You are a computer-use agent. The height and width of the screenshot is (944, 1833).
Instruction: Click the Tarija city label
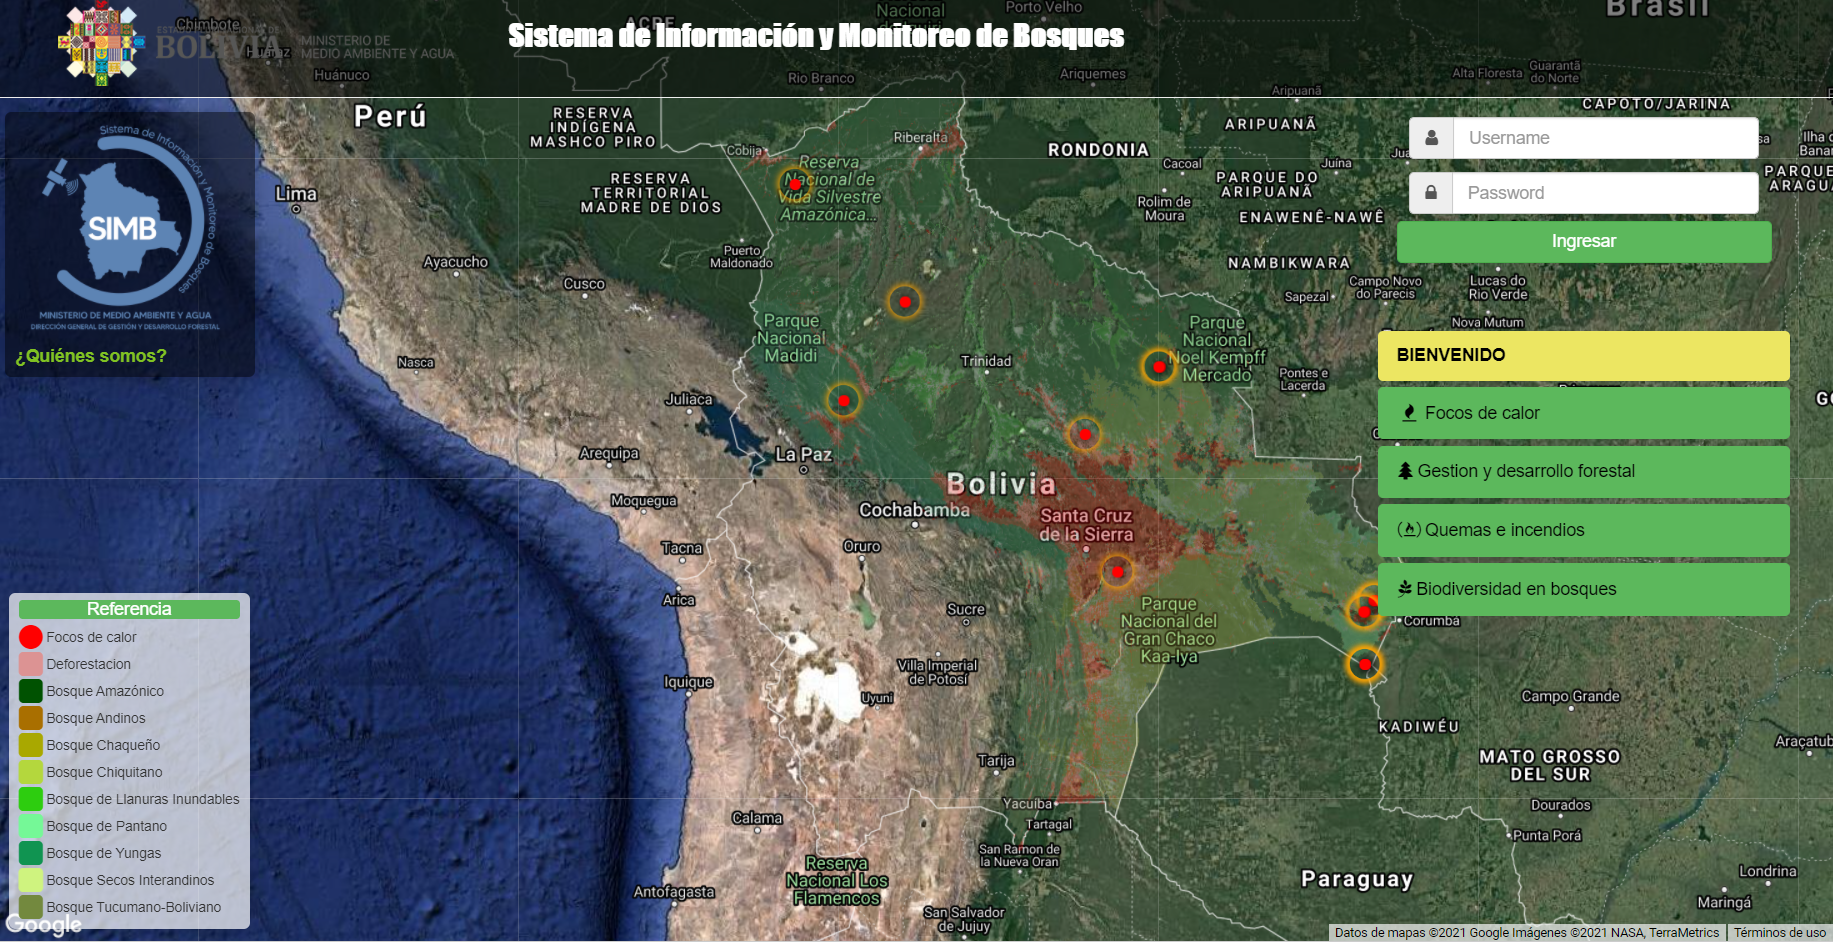tap(996, 761)
